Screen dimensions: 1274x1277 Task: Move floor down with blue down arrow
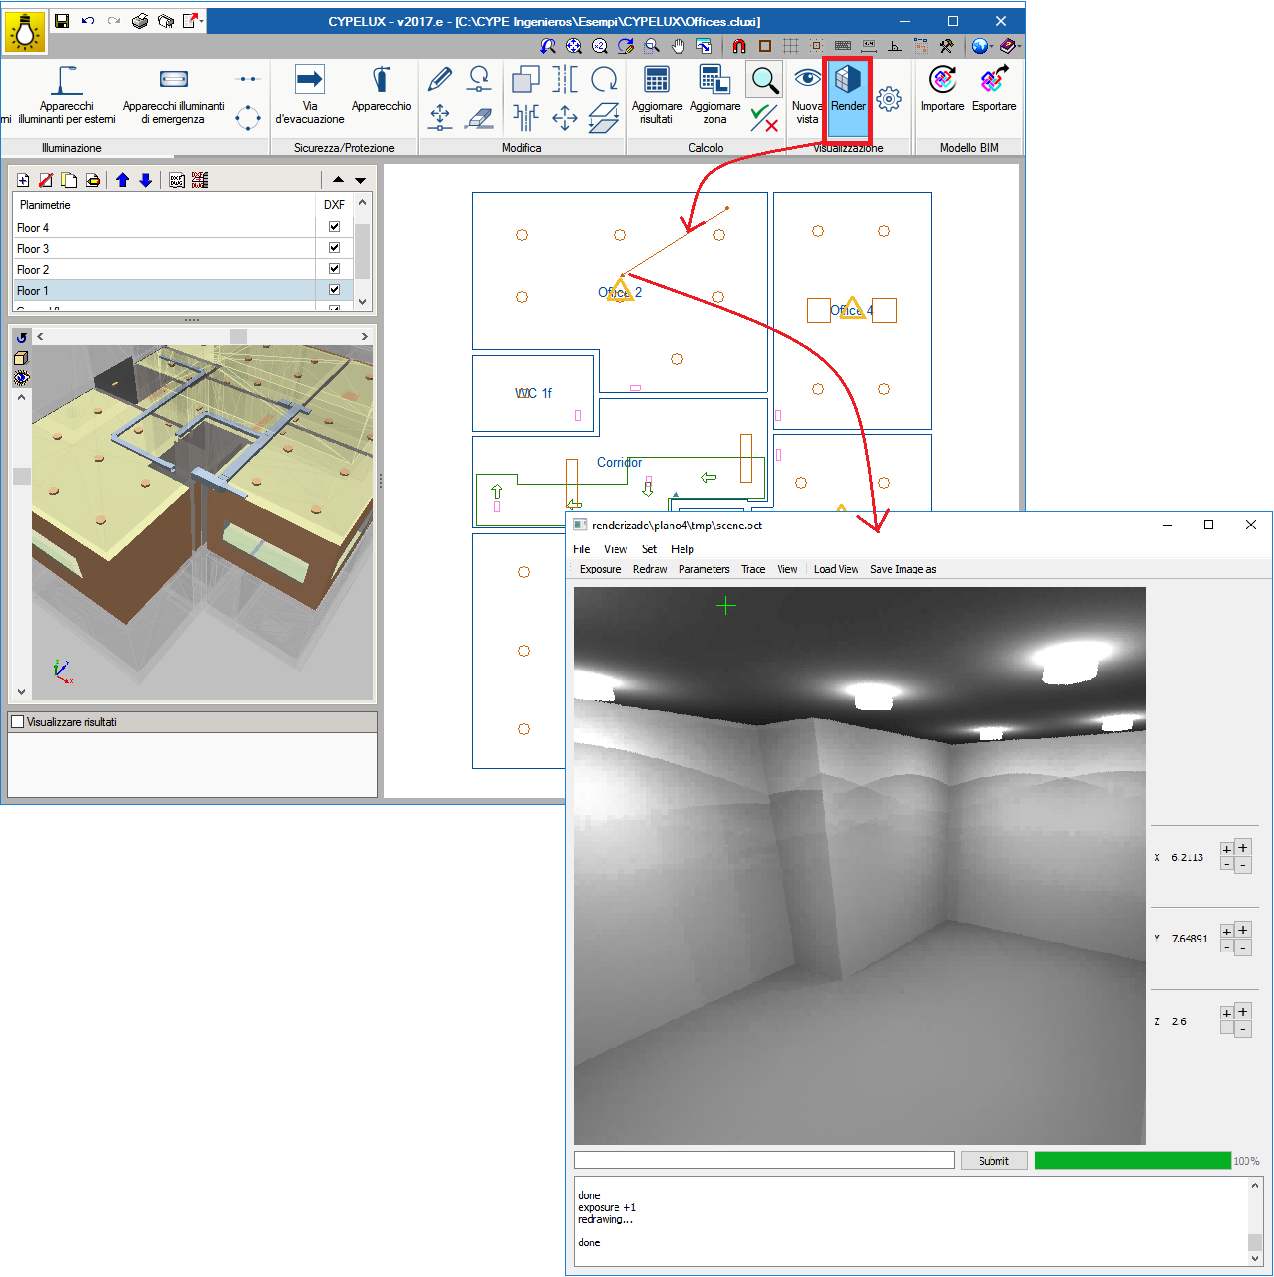(146, 180)
